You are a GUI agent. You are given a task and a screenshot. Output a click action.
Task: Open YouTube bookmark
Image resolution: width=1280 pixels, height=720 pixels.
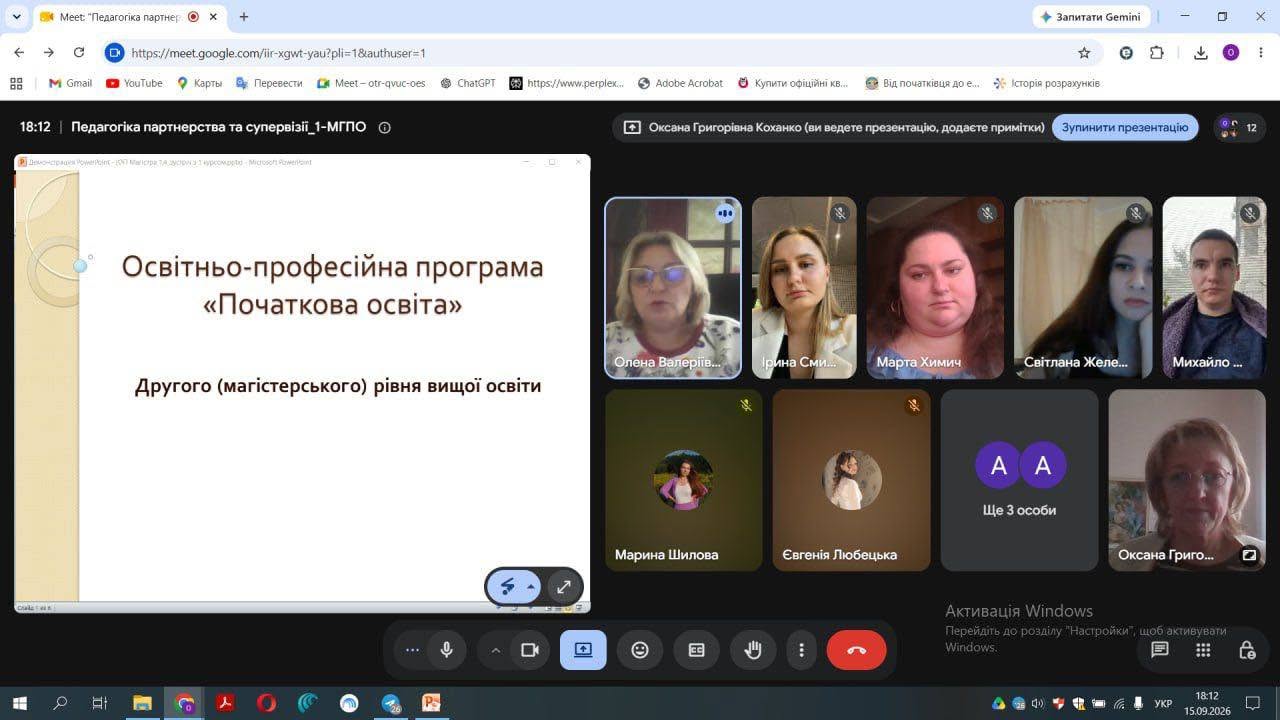tap(134, 83)
